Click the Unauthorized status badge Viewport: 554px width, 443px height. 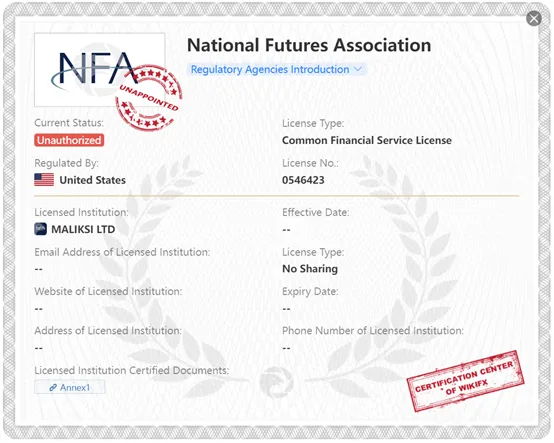point(69,140)
